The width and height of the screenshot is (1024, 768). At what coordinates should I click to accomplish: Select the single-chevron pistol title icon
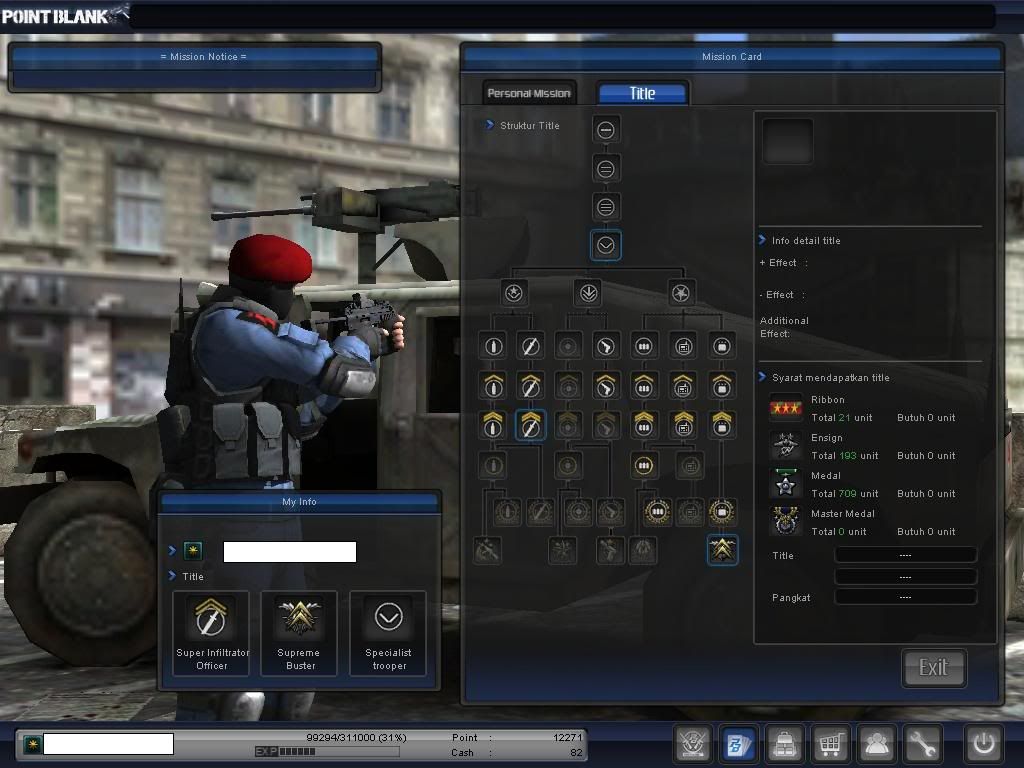pyautogui.click(x=606, y=386)
